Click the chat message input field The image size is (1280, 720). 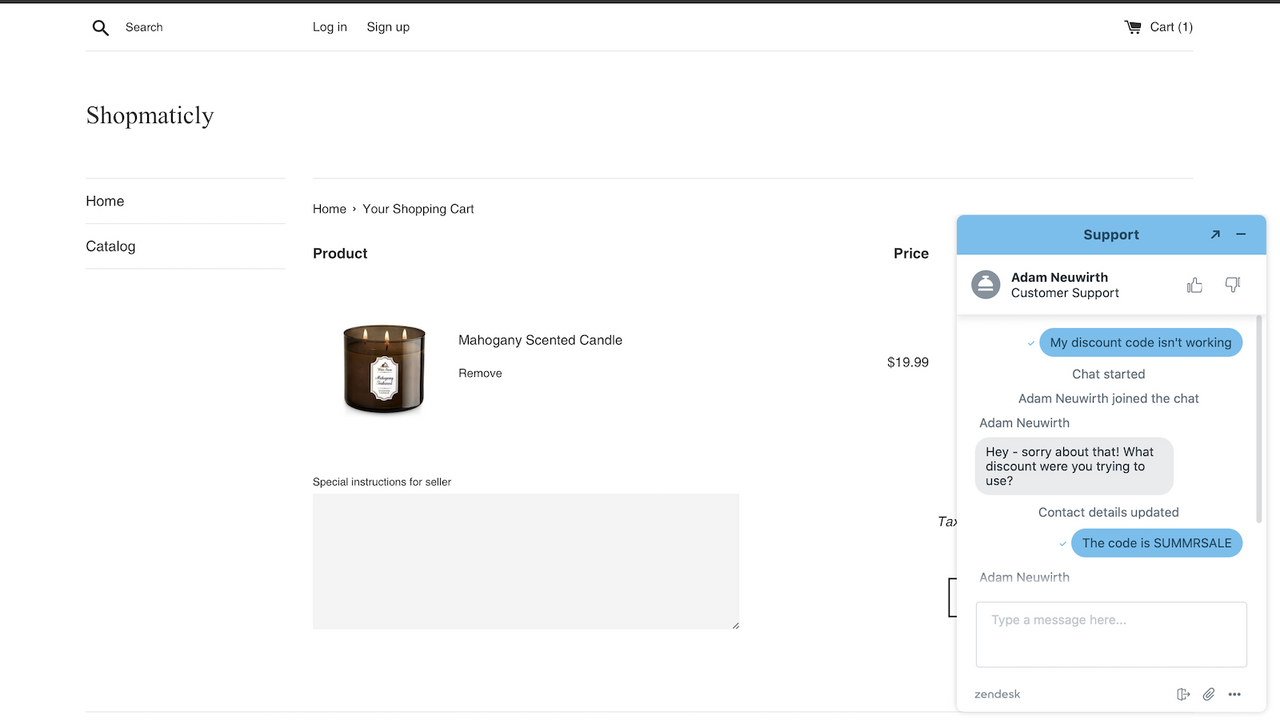click(1110, 634)
